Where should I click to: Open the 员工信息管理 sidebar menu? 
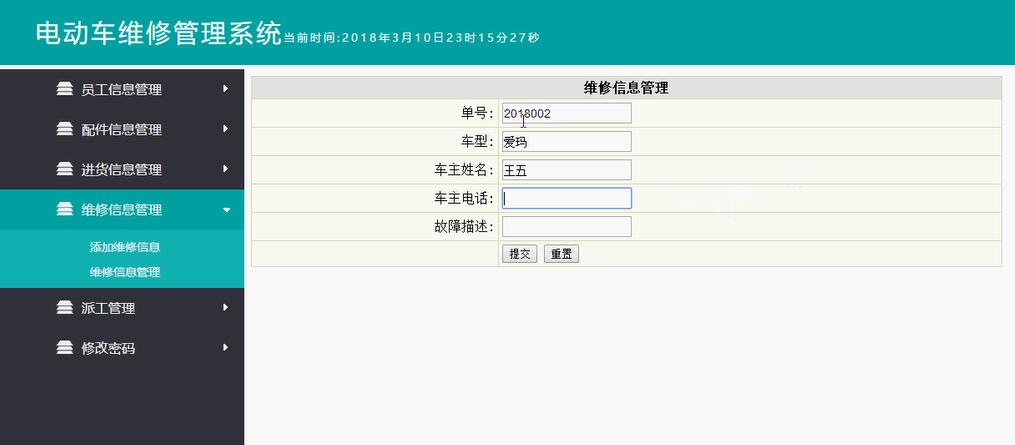click(122, 89)
